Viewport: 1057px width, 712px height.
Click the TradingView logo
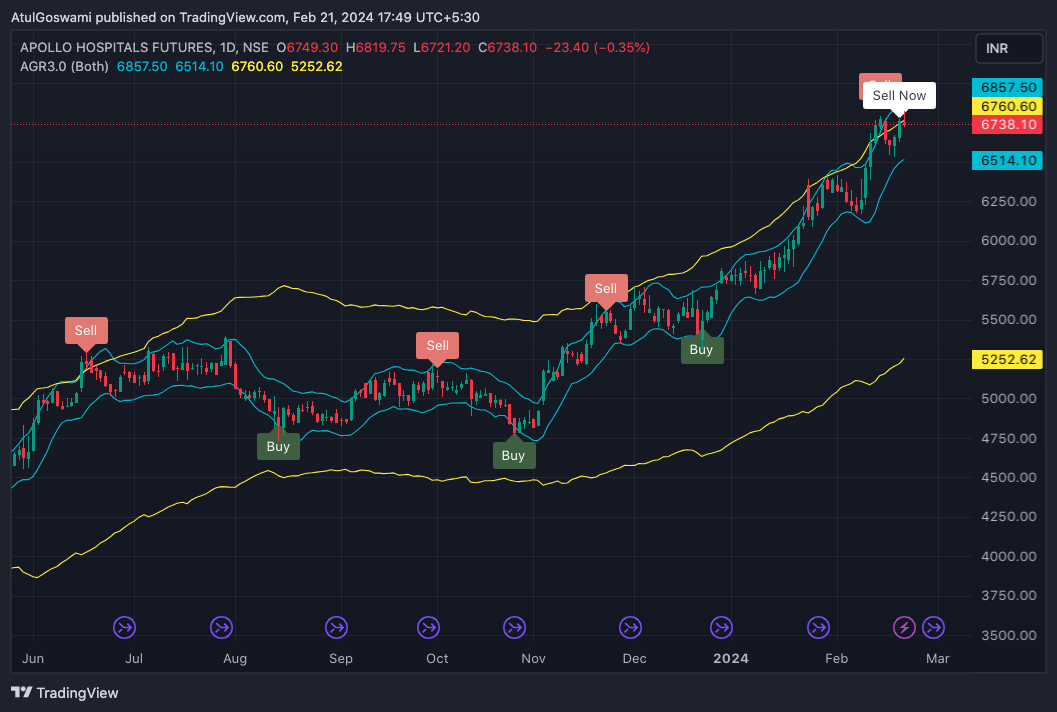(x=22, y=692)
